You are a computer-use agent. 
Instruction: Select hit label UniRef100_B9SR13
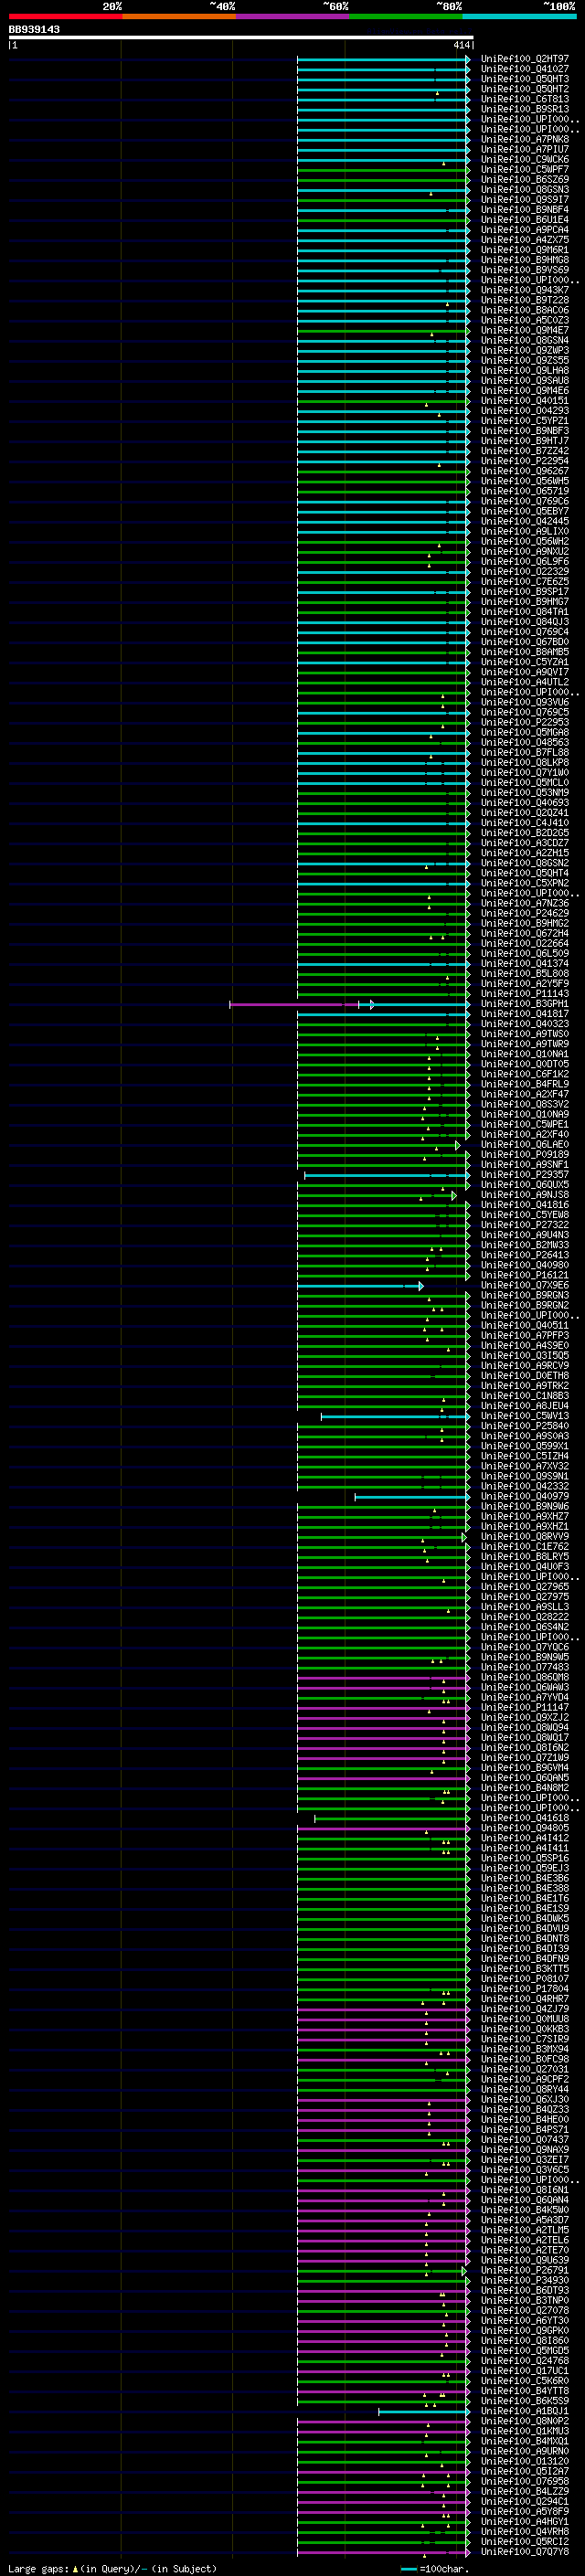point(524,109)
